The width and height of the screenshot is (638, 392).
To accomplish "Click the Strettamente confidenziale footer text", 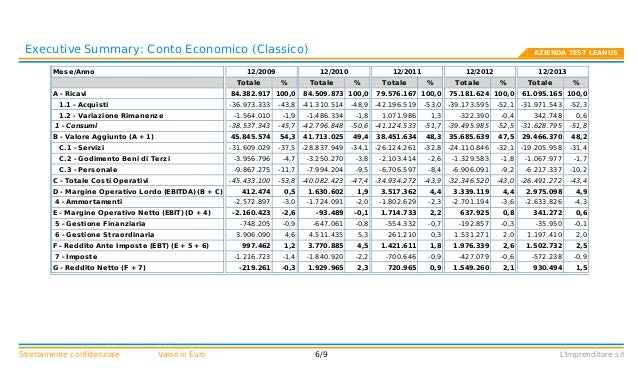I will point(69,354).
